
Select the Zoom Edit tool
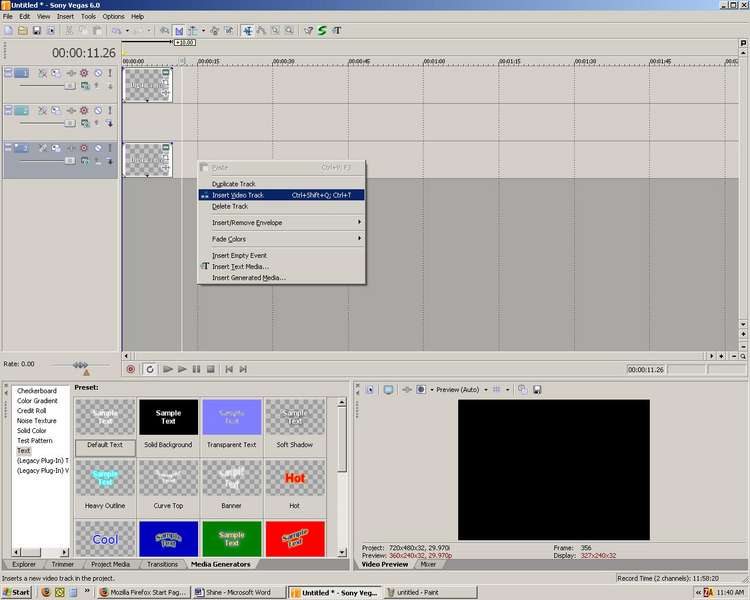click(289, 31)
